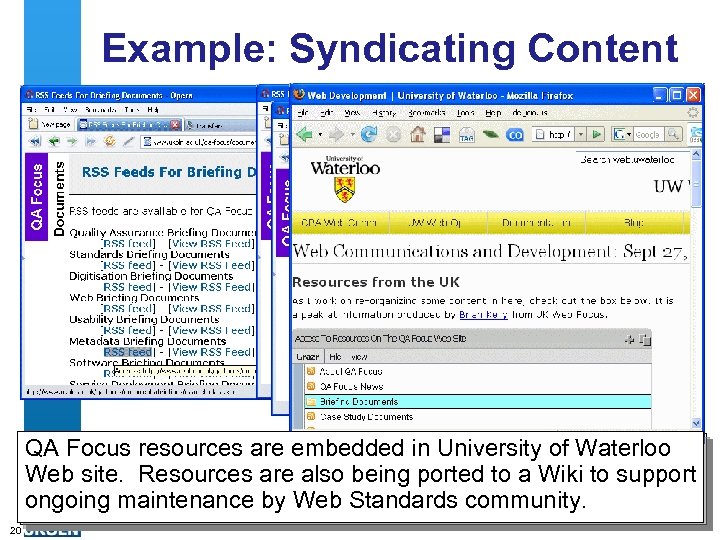The height and width of the screenshot is (540, 720).
Task: Open the Firefox Forward history dropdown arrow
Action: pos(353,135)
